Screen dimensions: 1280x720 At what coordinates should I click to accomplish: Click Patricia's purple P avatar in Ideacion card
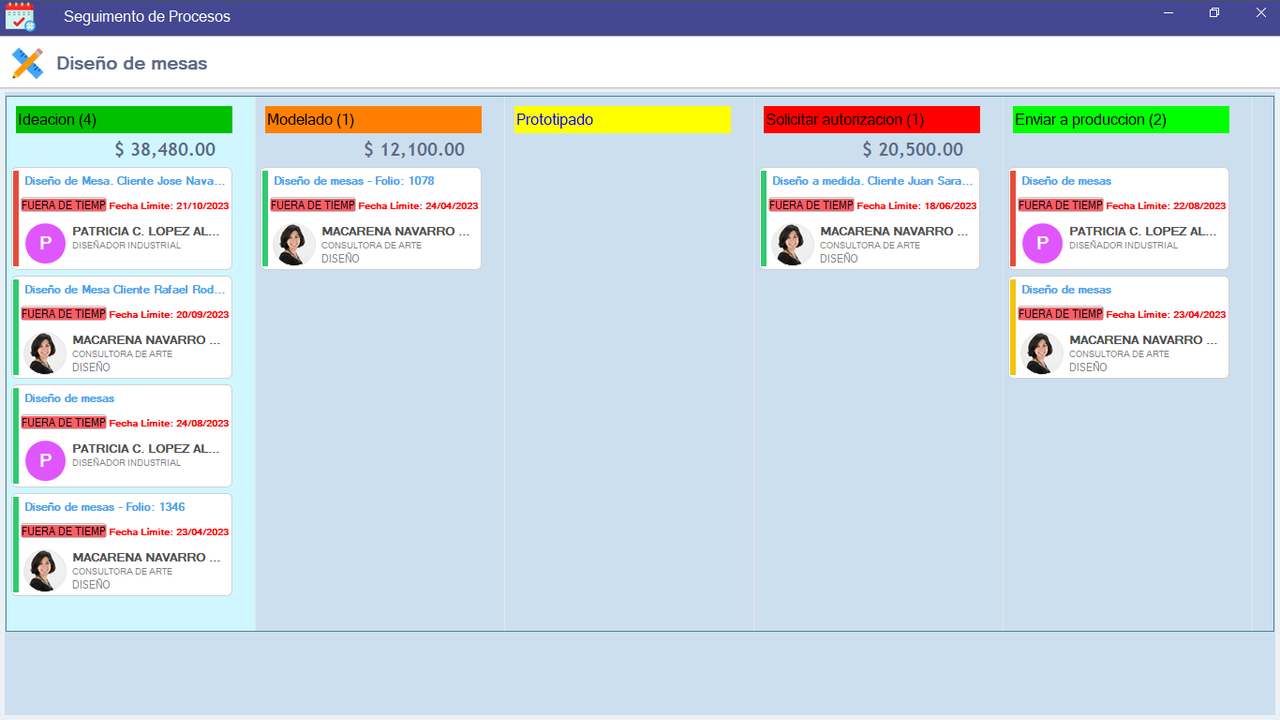click(x=45, y=243)
